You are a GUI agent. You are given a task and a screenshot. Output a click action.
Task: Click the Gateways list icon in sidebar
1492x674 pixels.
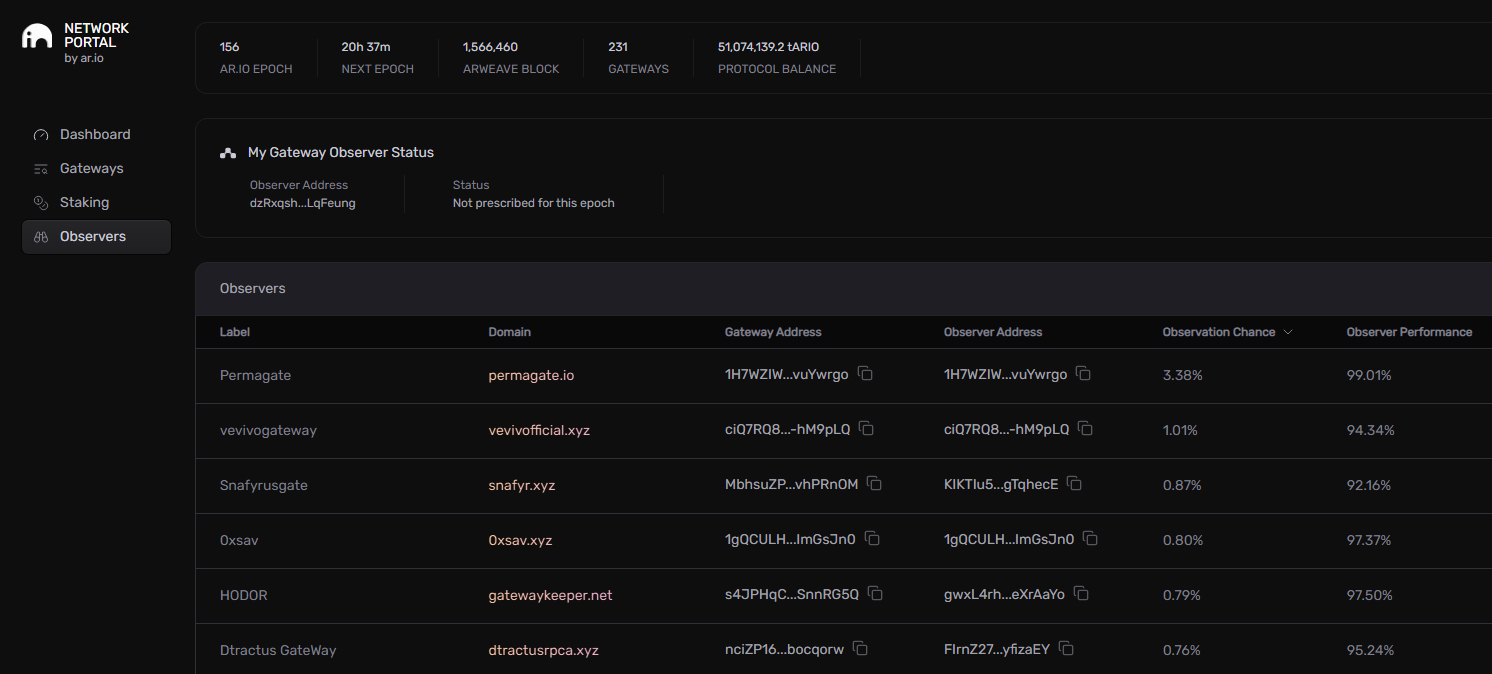click(x=41, y=169)
